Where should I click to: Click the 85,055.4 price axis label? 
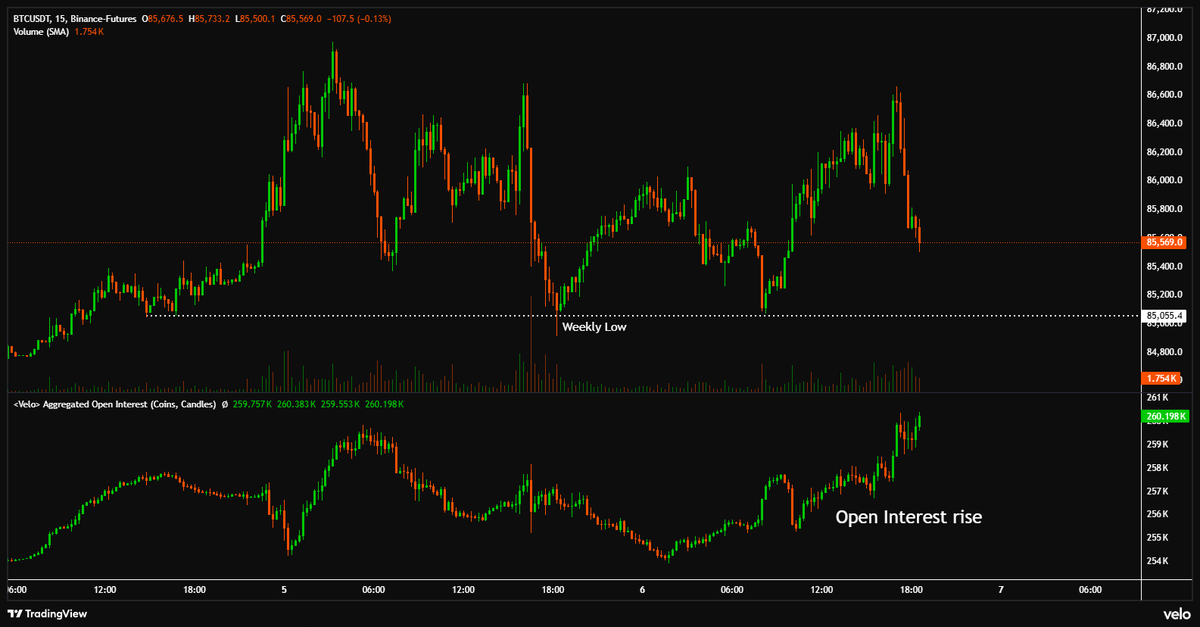(x=1165, y=316)
